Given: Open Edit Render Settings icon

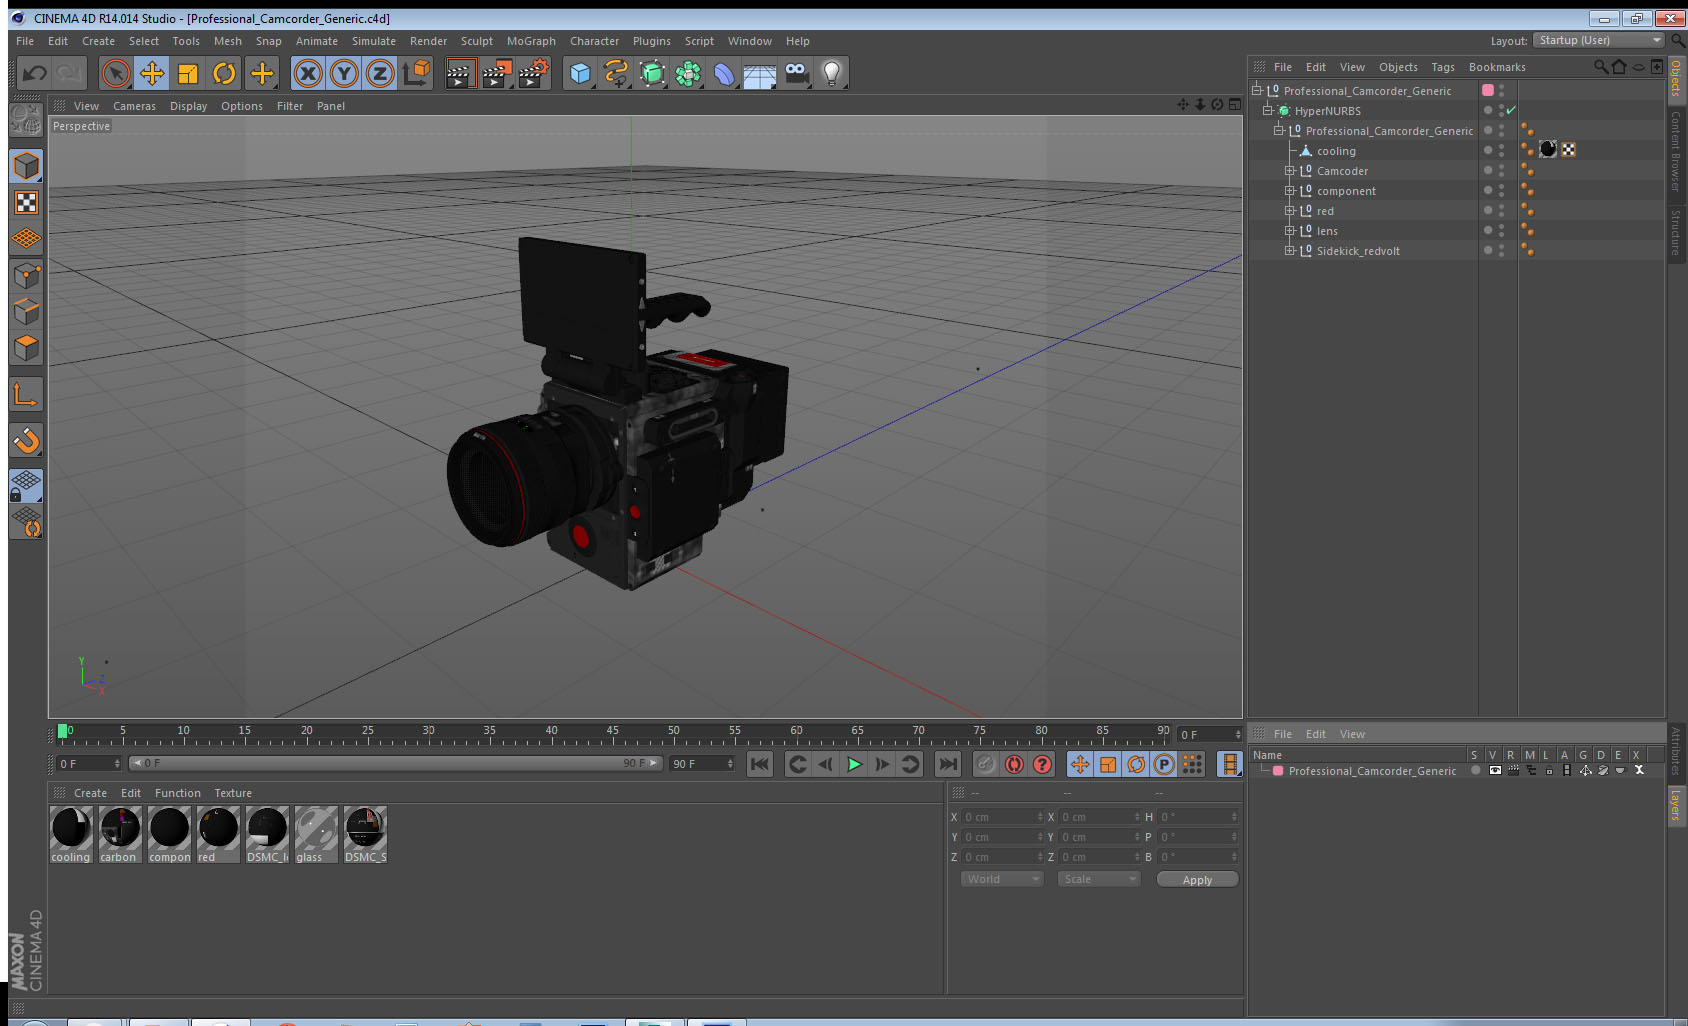Looking at the screenshot, I should tap(534, 73).
